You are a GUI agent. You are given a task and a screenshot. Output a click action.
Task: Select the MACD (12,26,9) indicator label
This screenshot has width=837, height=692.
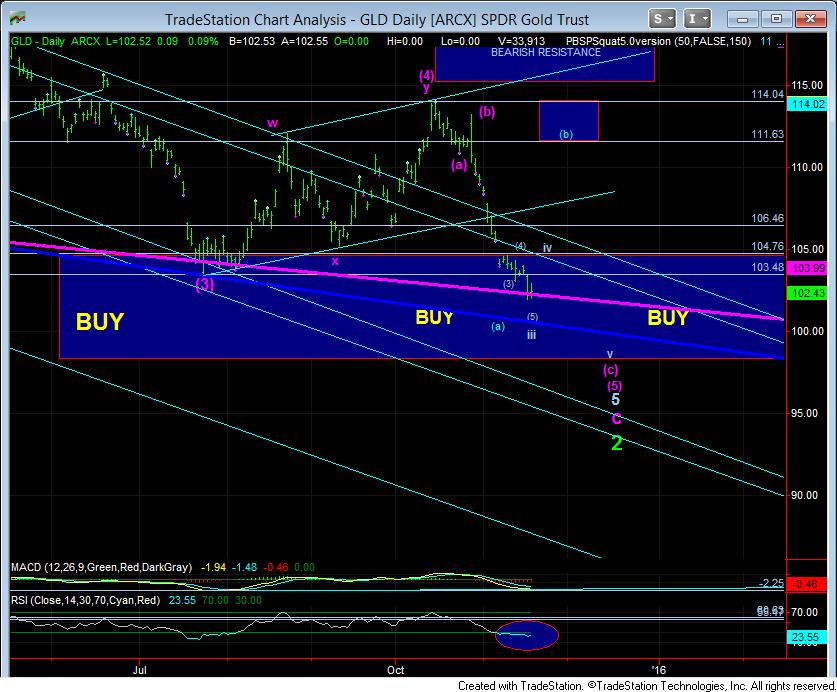(101, 567)
